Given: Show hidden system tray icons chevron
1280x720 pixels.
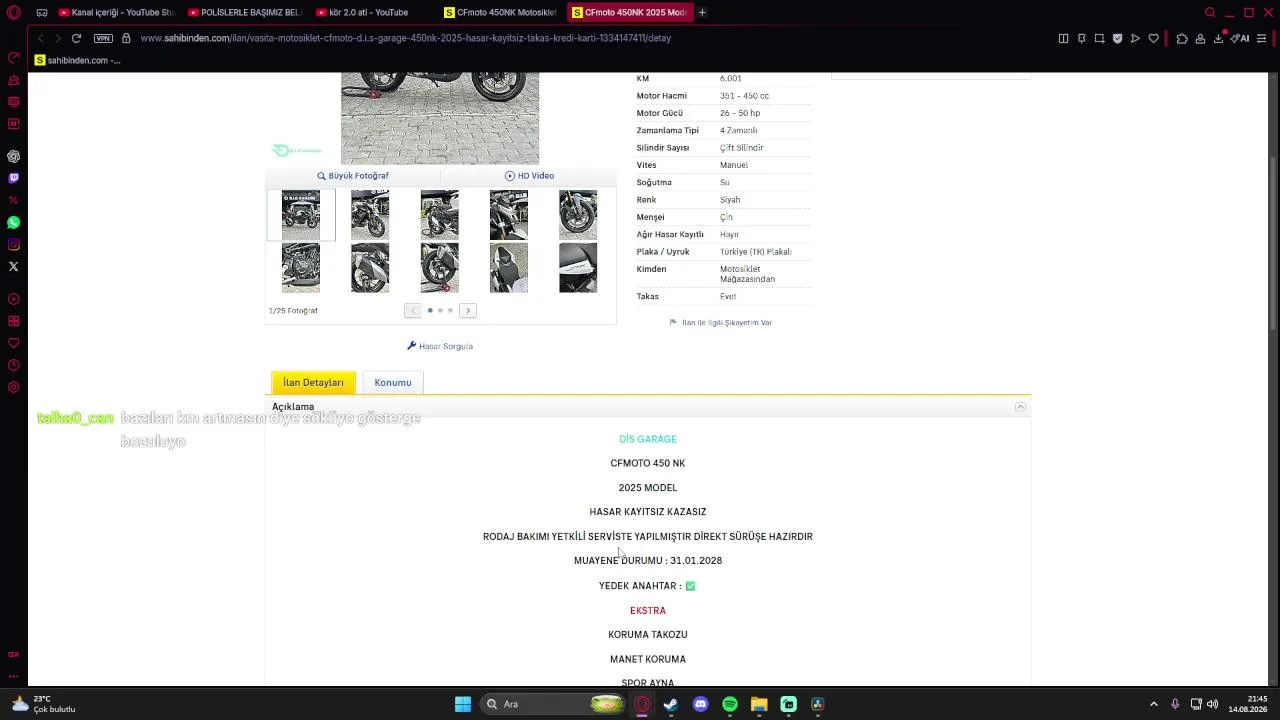Looking at the screenshot, I should coord(1154,704).
